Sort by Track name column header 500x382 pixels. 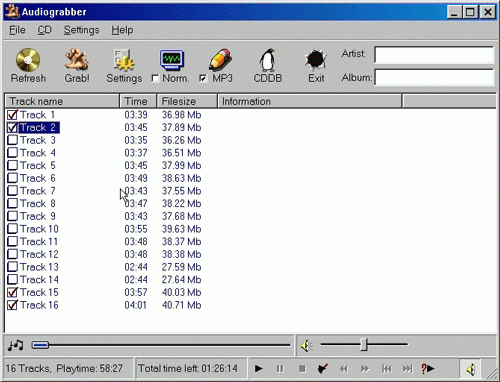click(x=62, y=101)
